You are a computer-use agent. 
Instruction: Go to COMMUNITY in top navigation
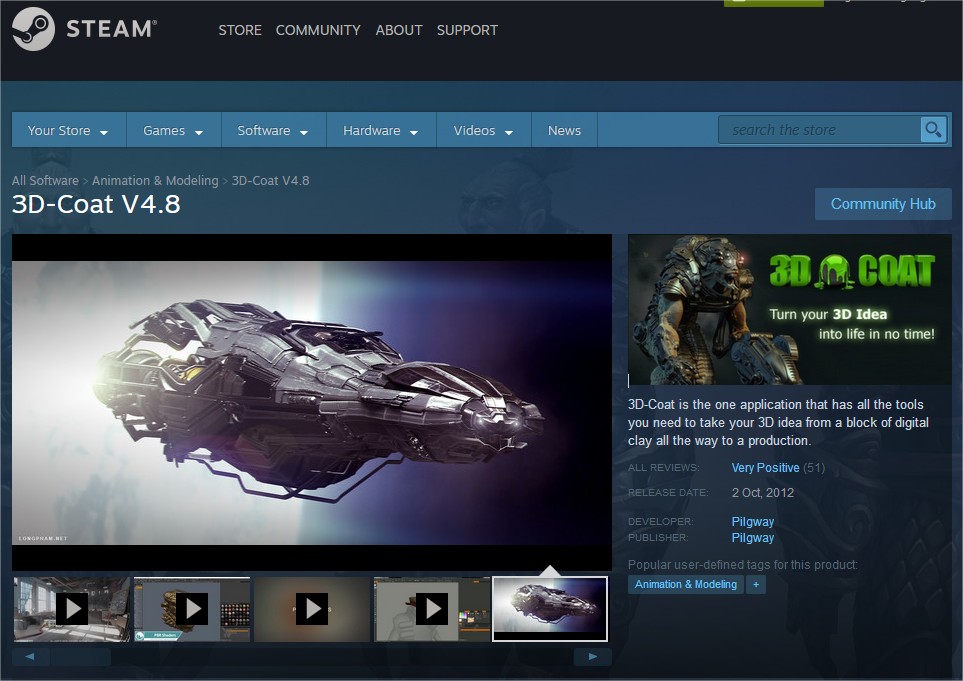click(x=318, y=30)
